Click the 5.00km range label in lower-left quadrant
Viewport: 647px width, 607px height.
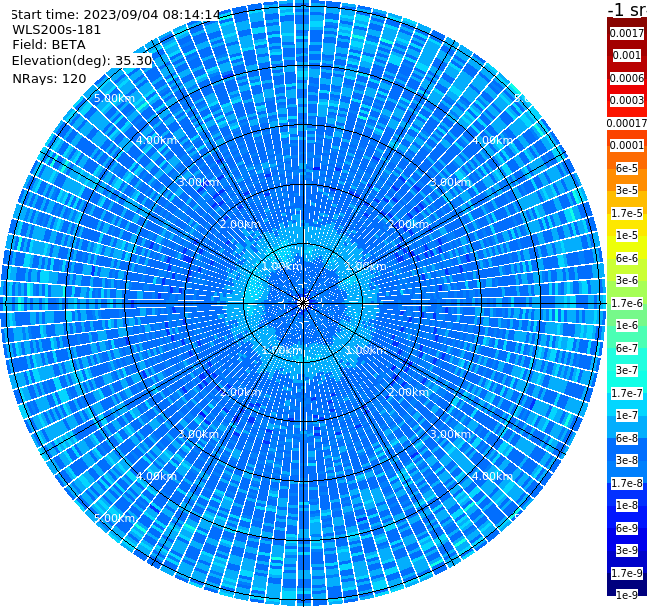114,518
